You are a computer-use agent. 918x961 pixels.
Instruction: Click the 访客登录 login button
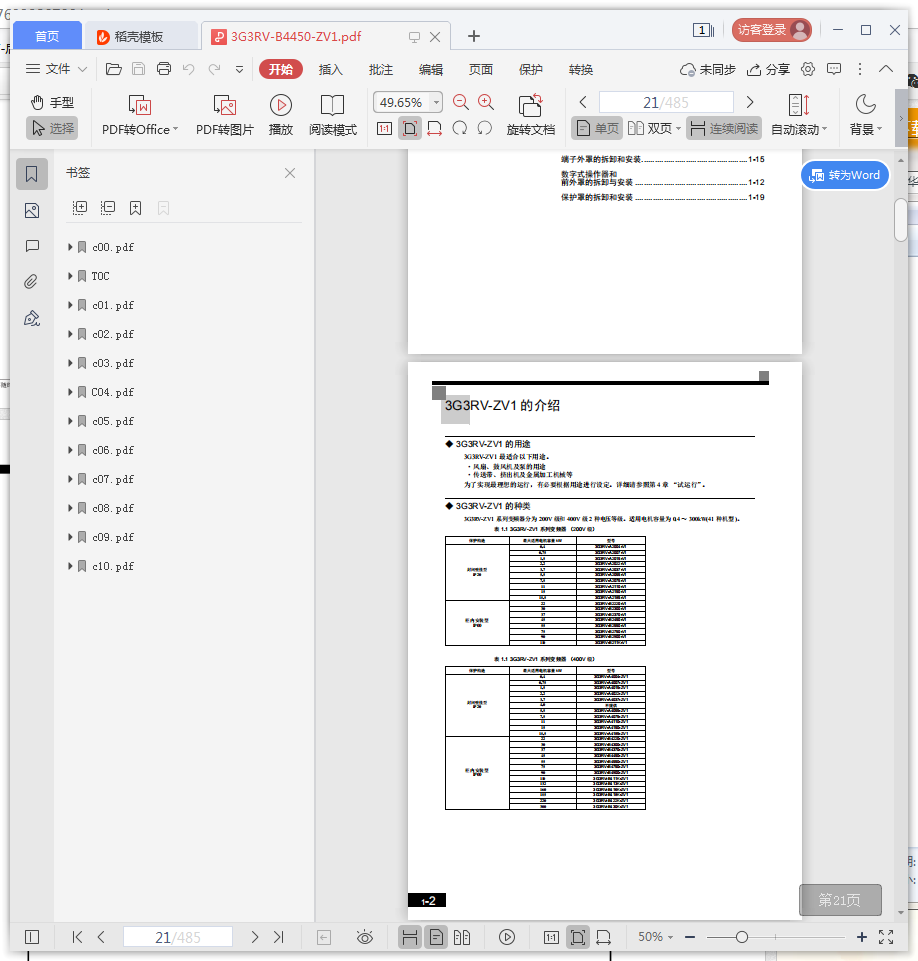tap(772, 29)
